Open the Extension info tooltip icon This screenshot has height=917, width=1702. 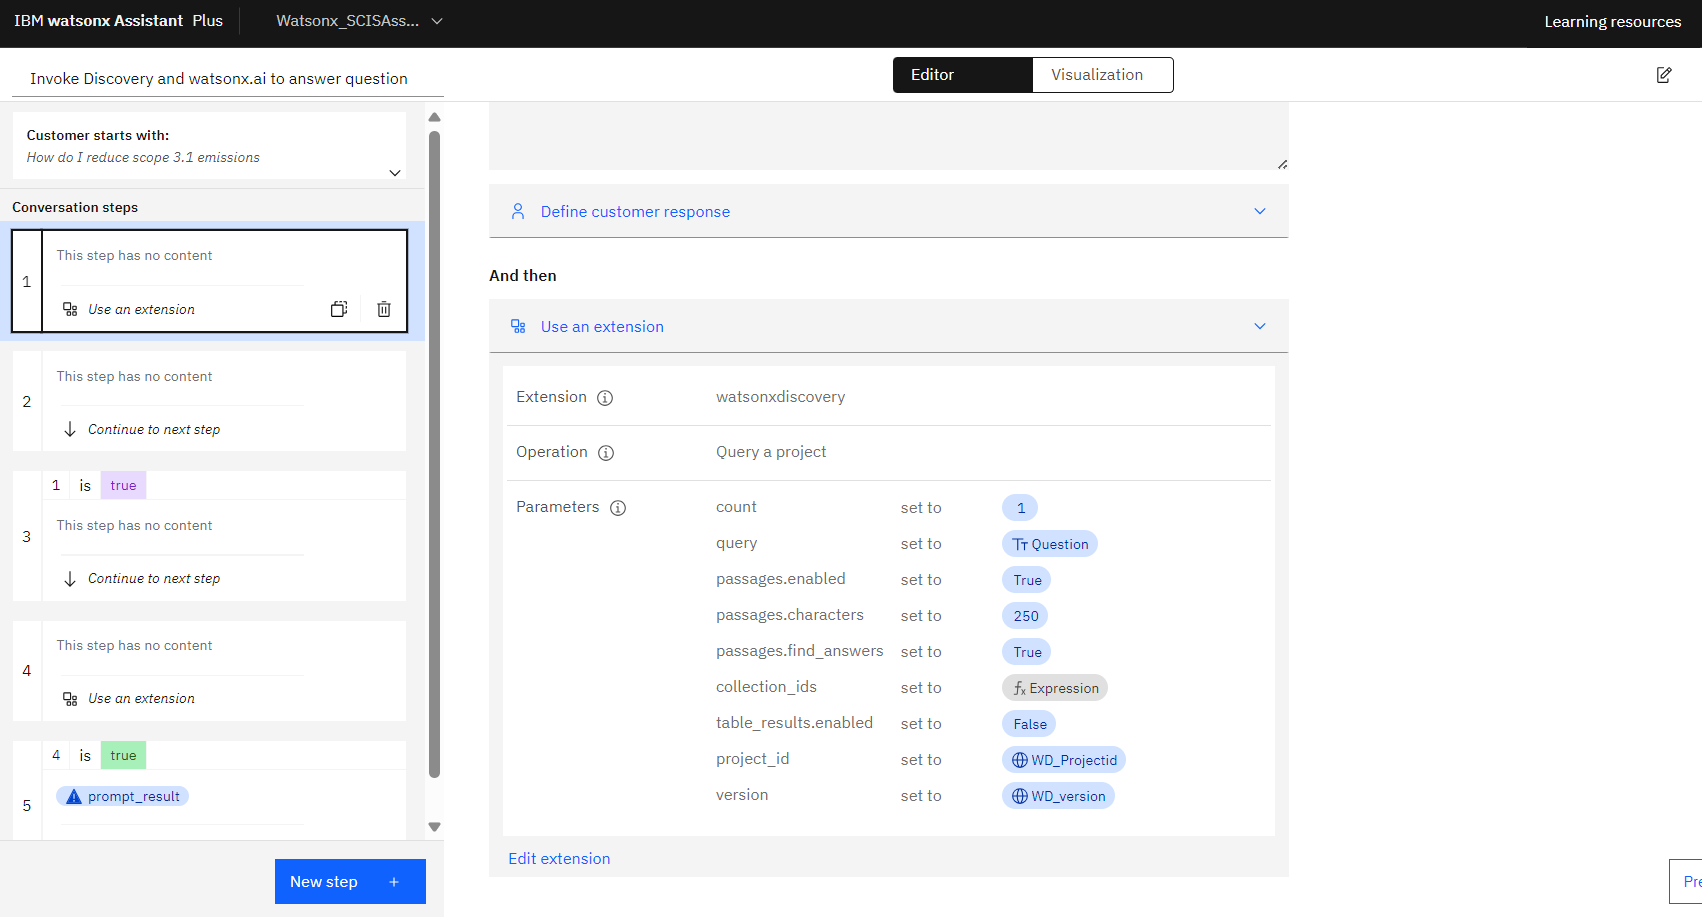coord(605,398)
